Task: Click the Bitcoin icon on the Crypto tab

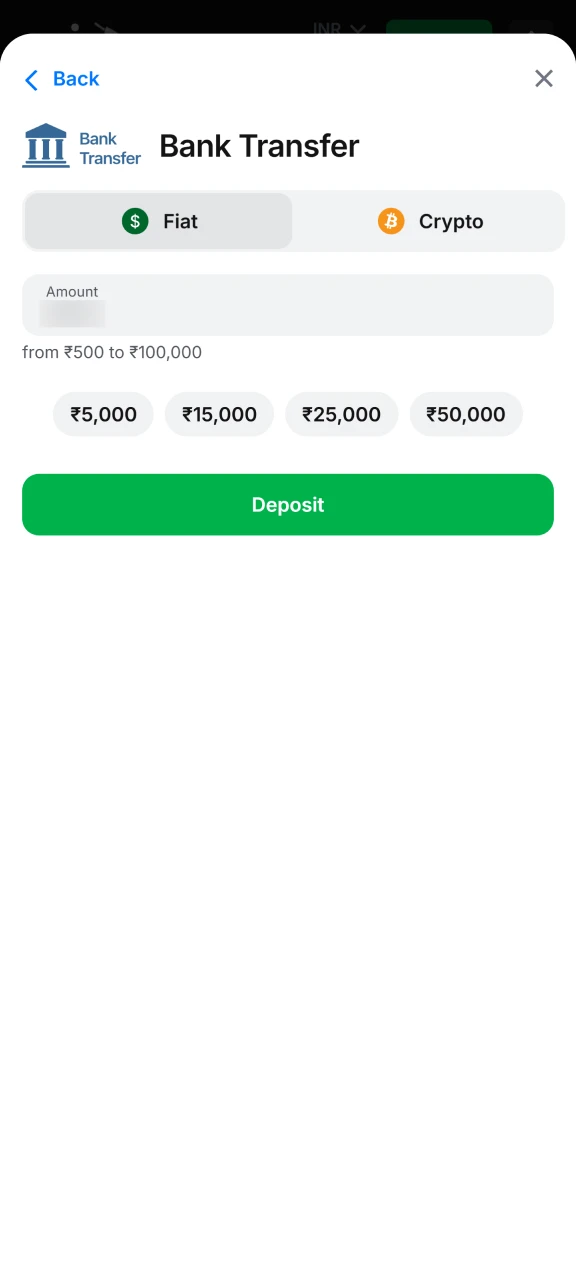Action: [x=391, y=221]
